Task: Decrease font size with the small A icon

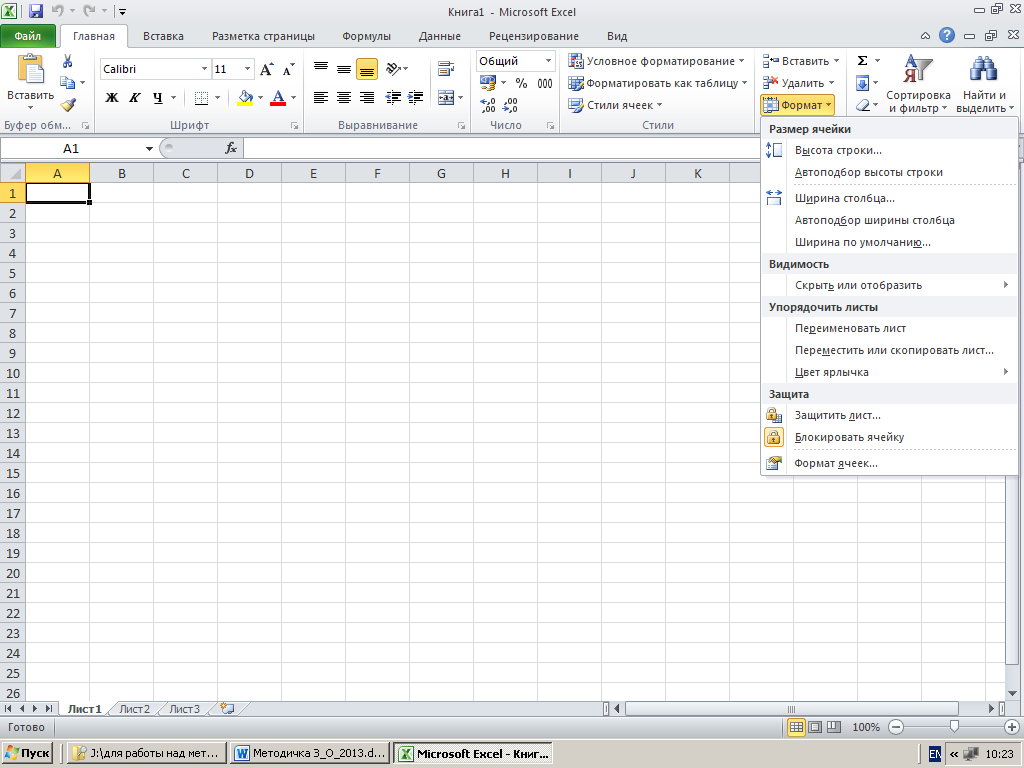Action: point(288,69)
